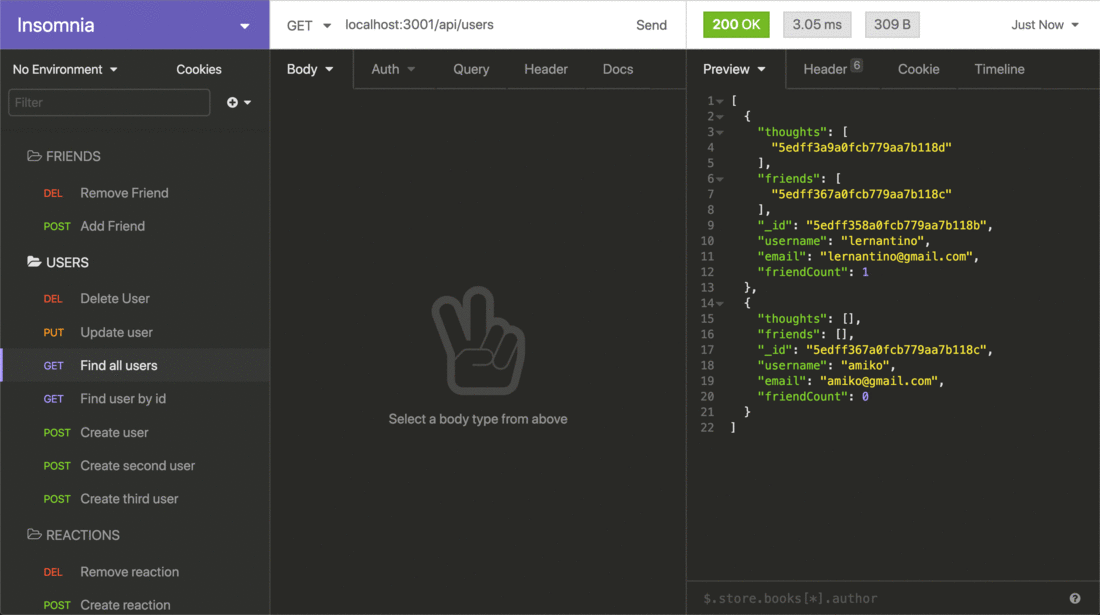This screenshot has width=1100, height=615.
Task: Open the Preview mode dropdown
Action: (735, 69)
